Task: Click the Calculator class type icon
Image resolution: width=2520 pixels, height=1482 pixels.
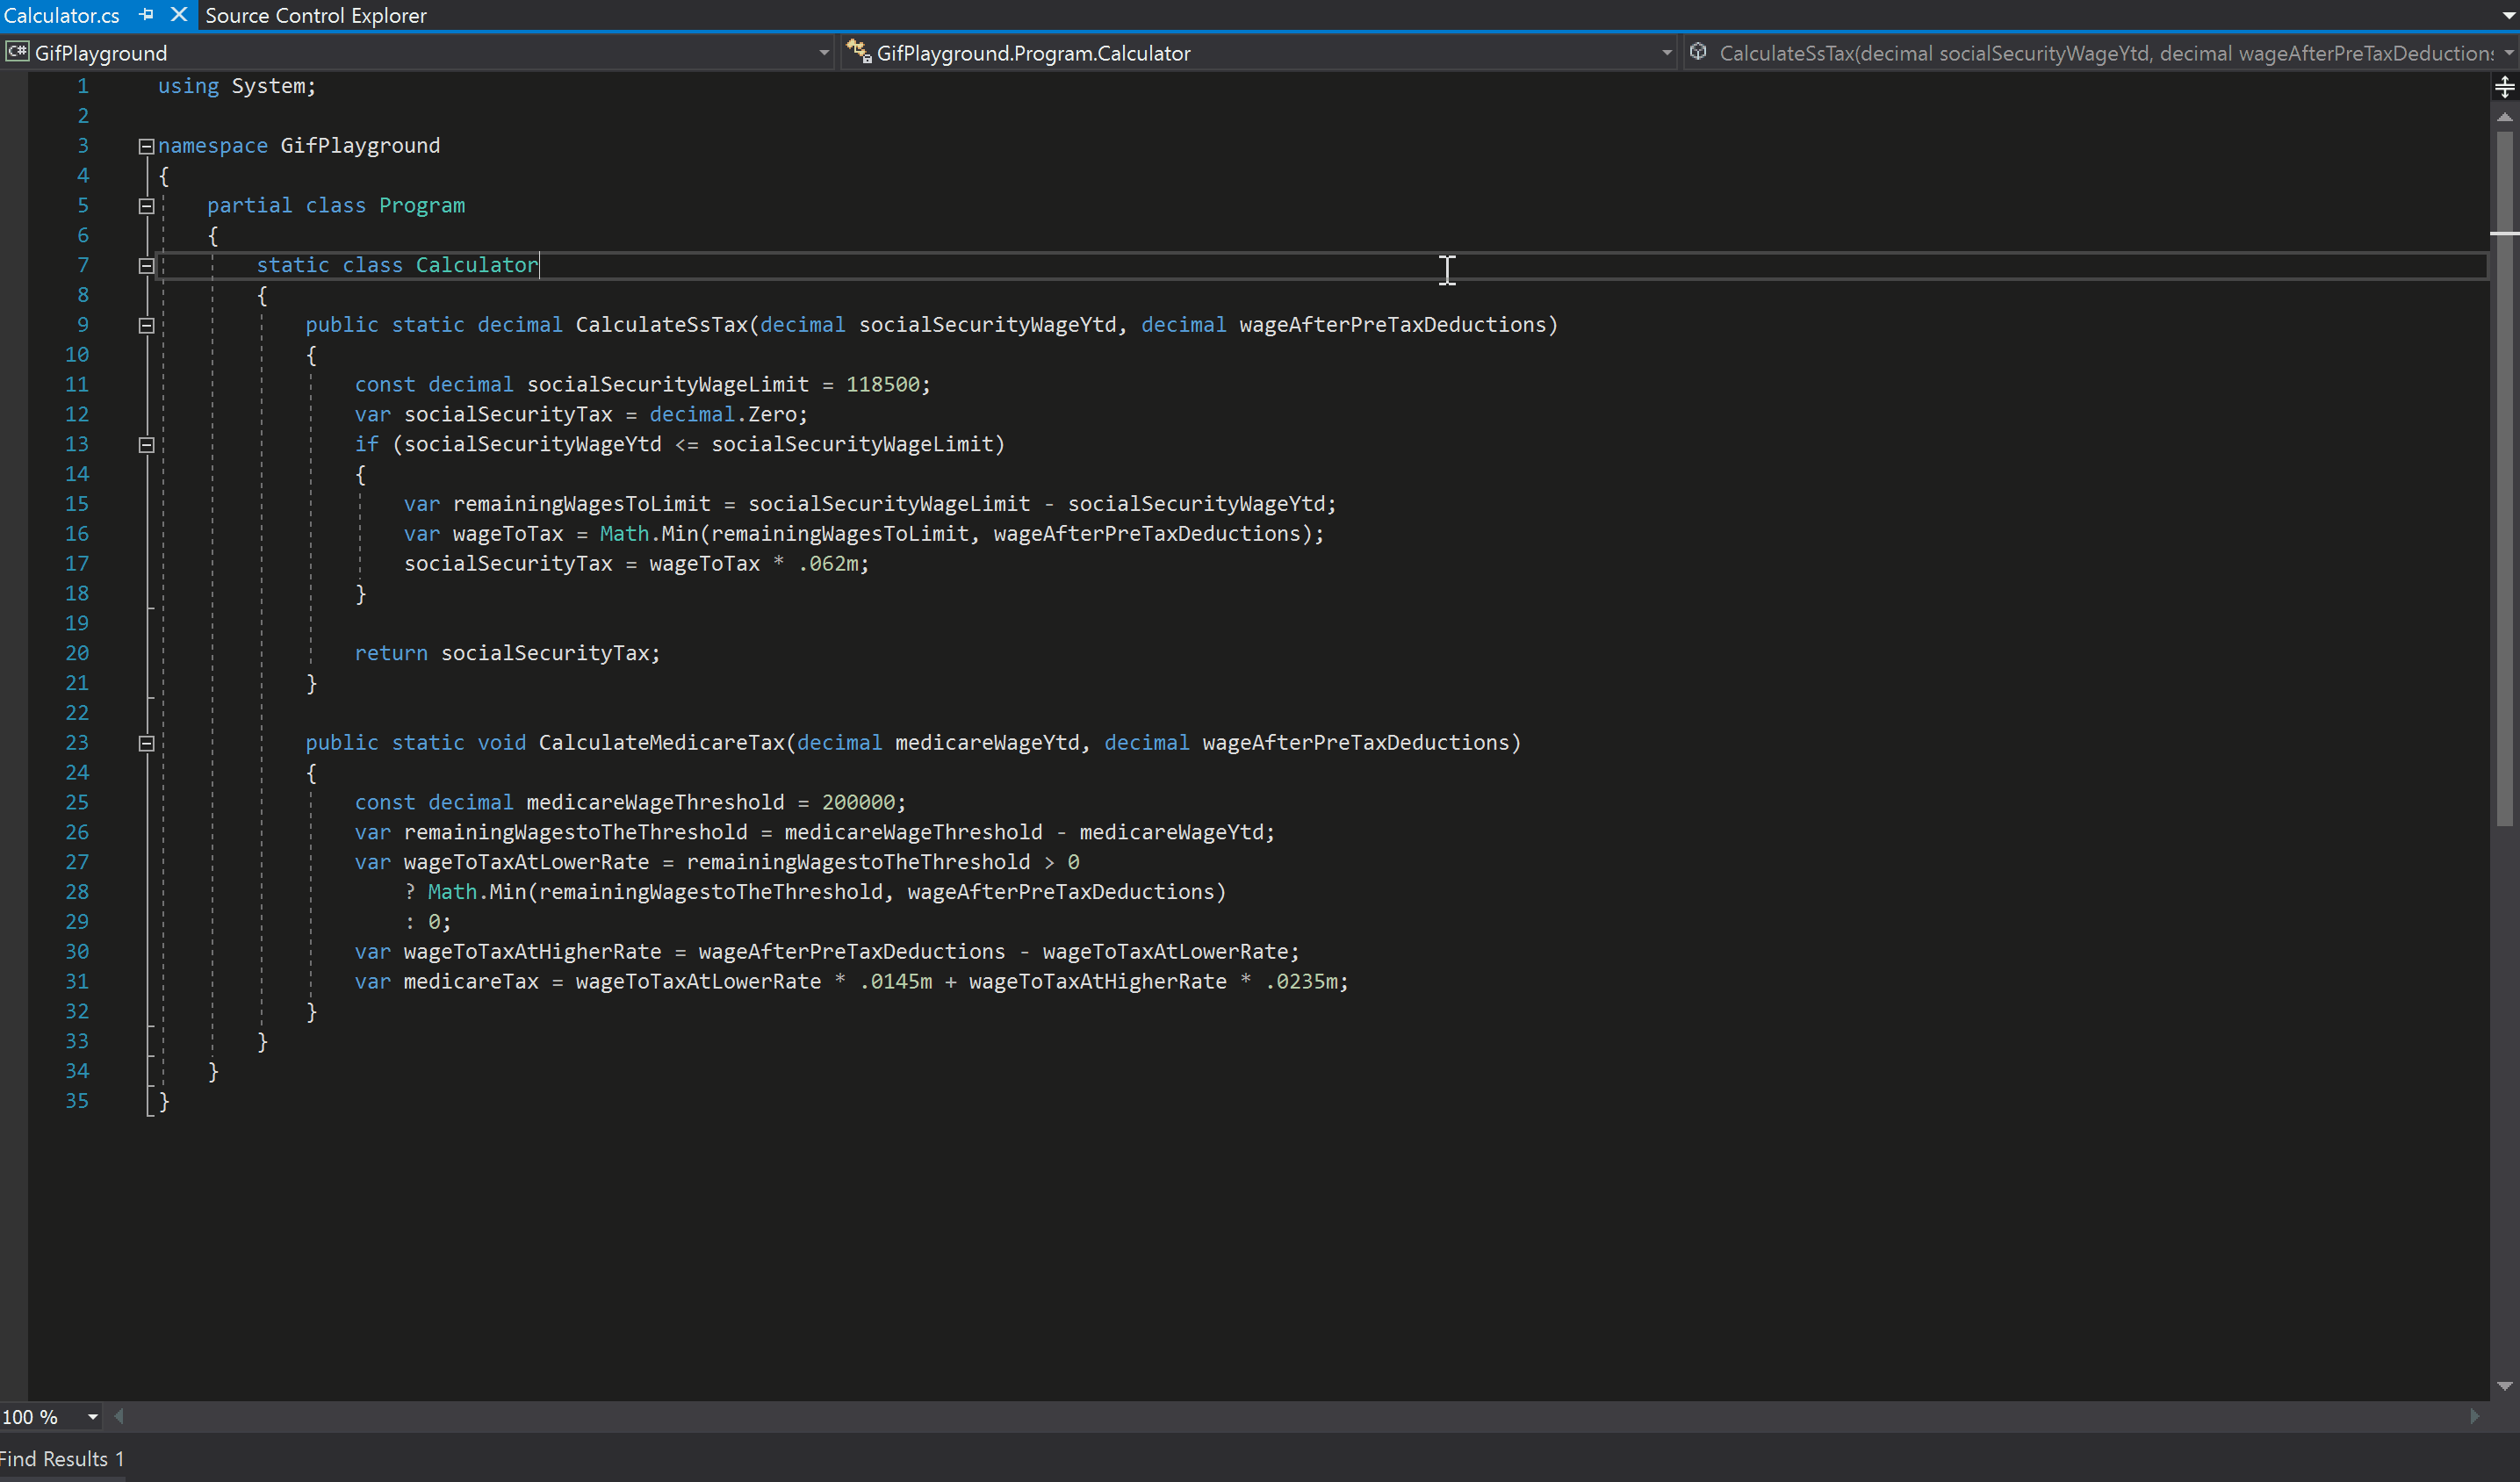Action: click(x=858, y=51)
